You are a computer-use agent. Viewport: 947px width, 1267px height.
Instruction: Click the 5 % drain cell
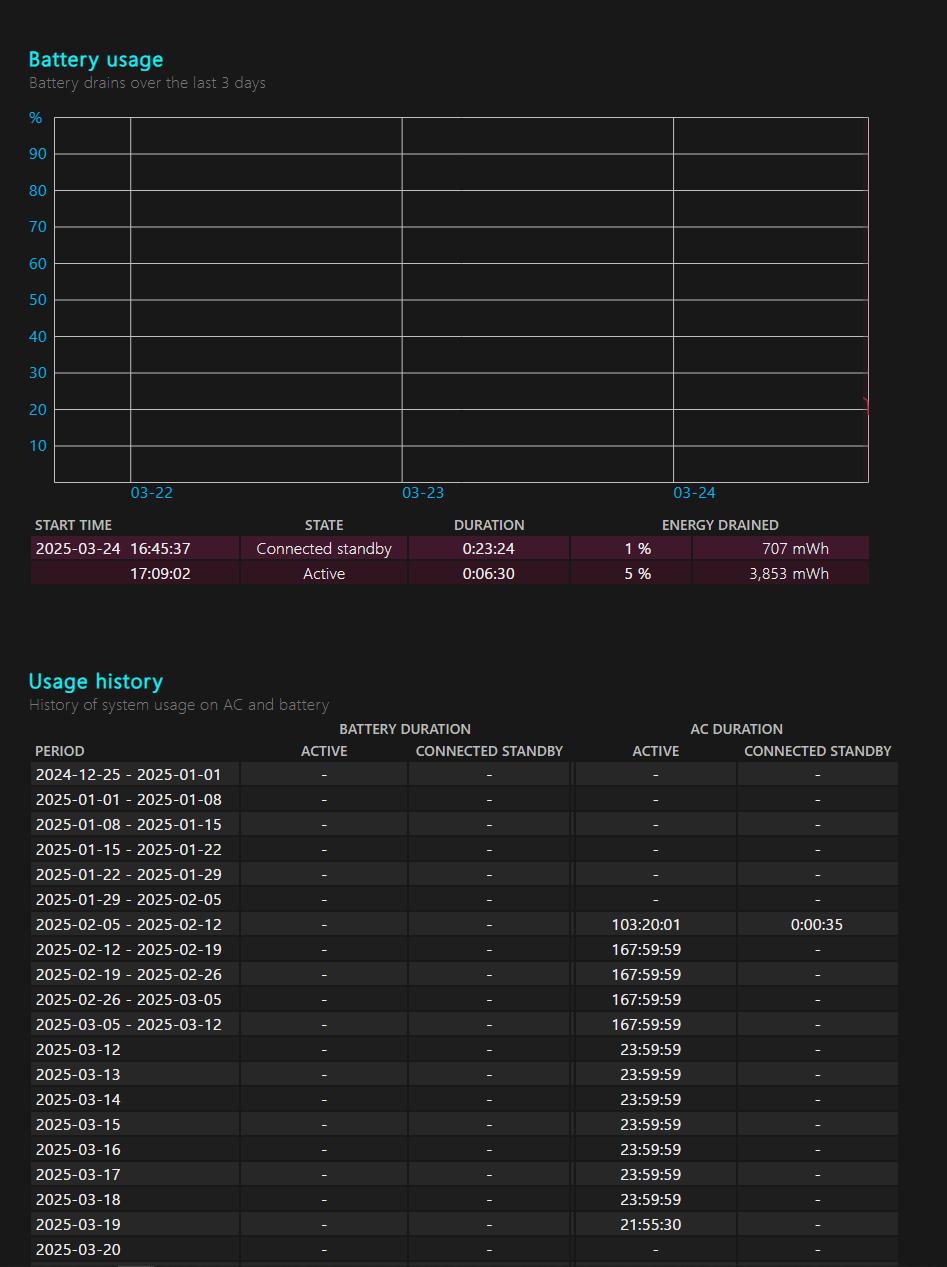(x=631, y=574)
